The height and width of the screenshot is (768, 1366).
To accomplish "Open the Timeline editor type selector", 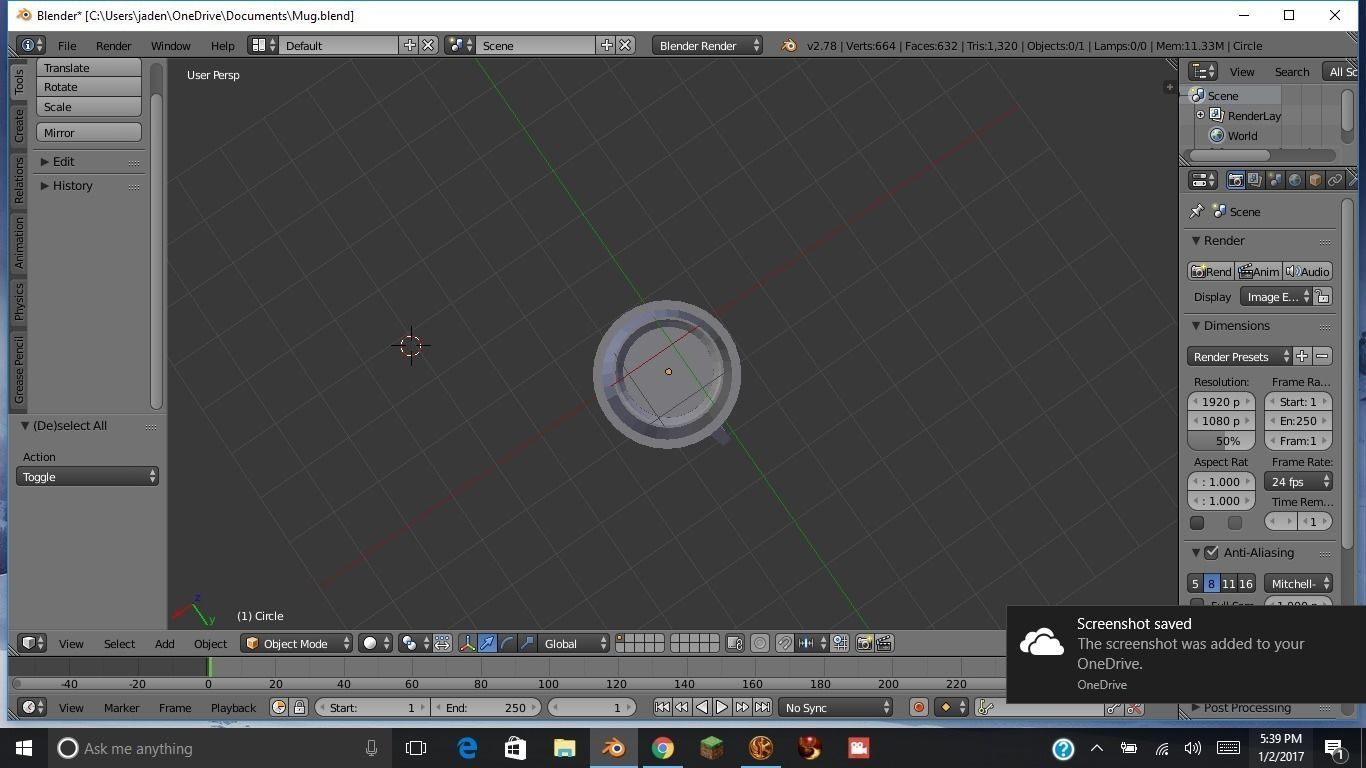I will [x=33, y=707].
